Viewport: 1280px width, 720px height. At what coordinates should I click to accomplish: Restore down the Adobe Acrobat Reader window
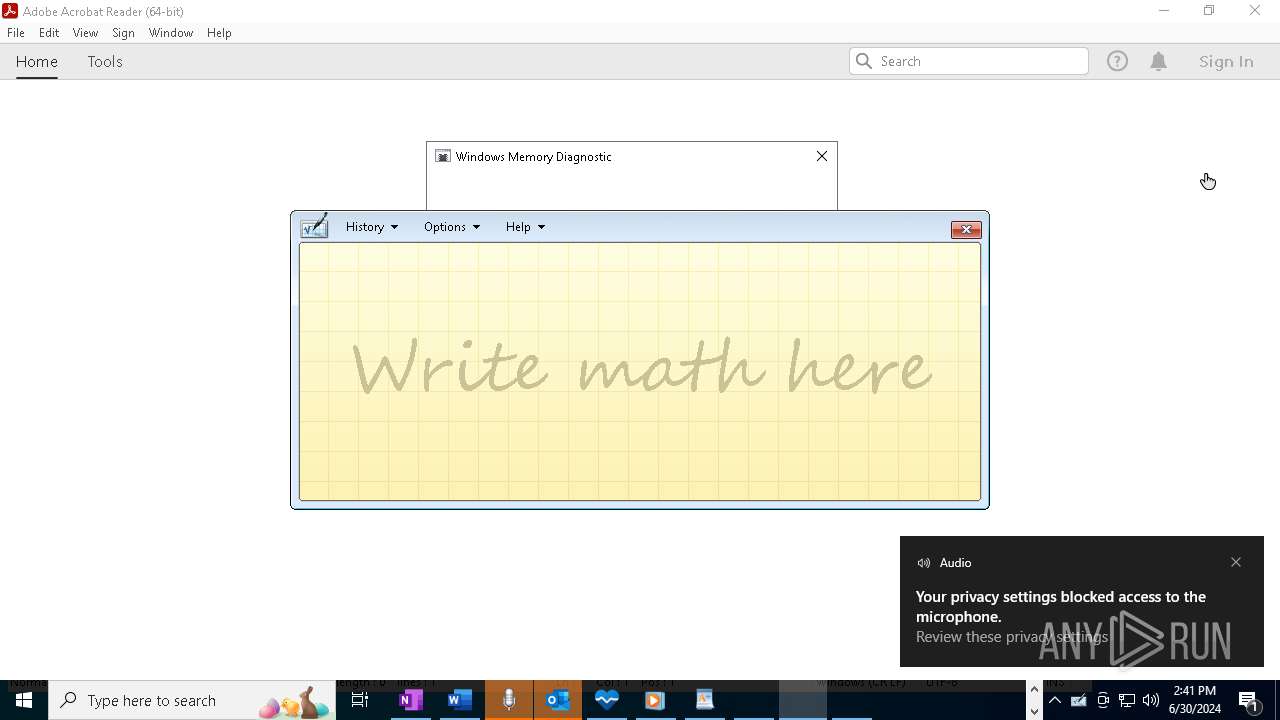pos(1209,11)
